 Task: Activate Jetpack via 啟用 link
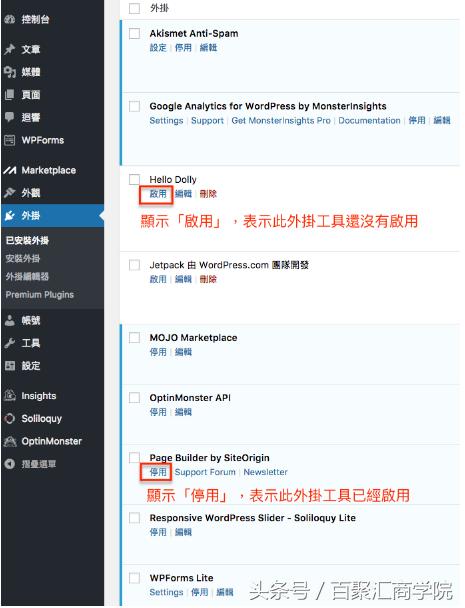pos(158,279)
